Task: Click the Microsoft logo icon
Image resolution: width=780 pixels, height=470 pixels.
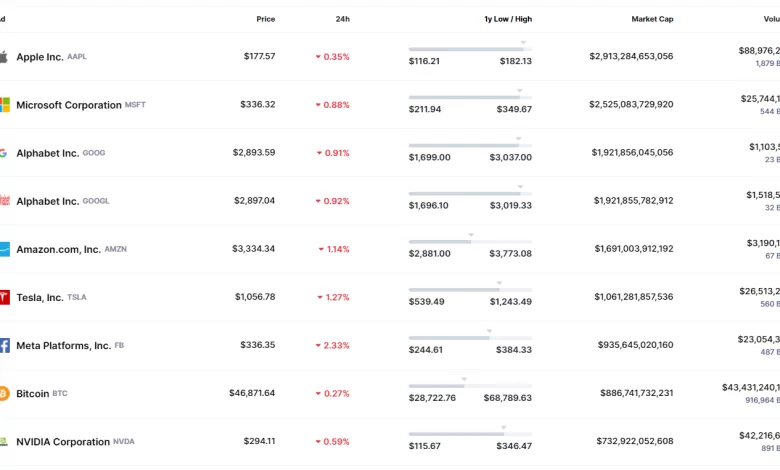Action: tap(4, 105)
